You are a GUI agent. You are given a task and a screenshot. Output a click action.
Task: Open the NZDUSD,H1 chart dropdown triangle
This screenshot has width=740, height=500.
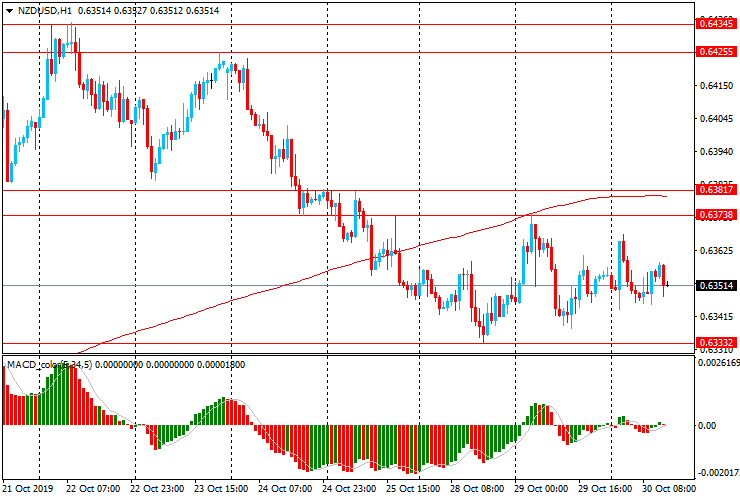[x=9, y=11]
